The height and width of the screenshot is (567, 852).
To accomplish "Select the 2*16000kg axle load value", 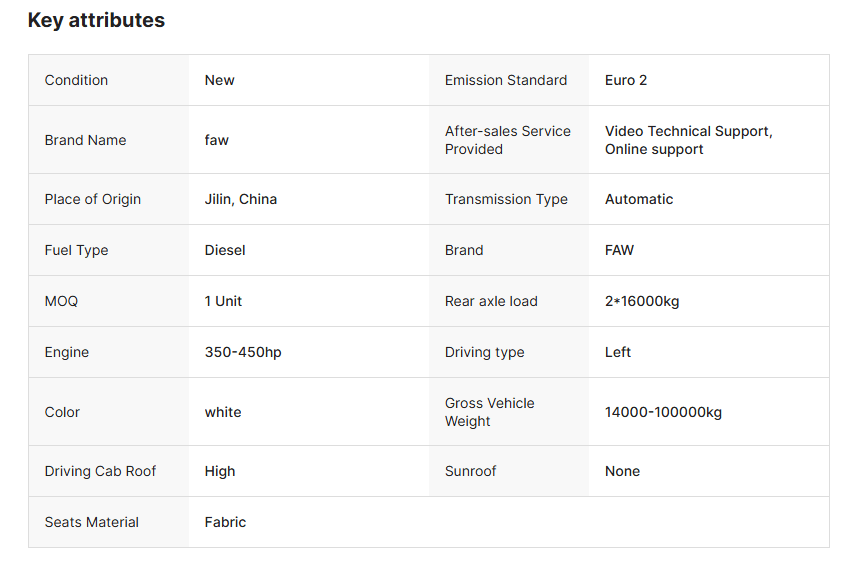I will point(642,301).
